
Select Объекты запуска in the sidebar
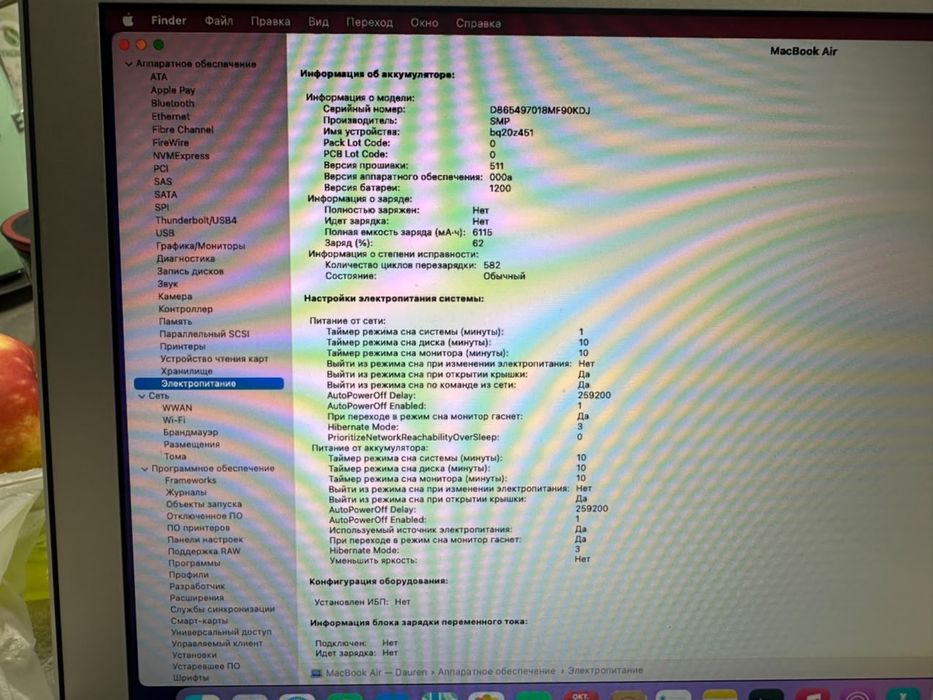pos(203,504)
